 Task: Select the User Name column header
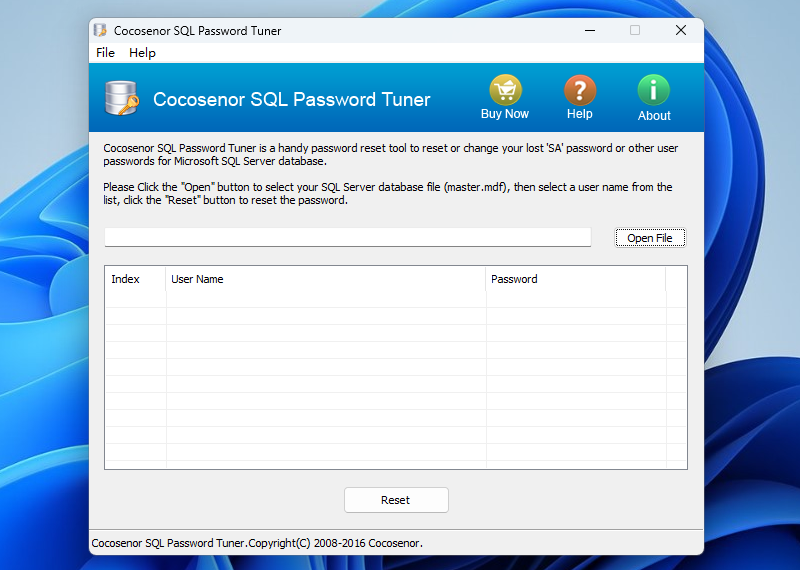(x=326, y=279)
